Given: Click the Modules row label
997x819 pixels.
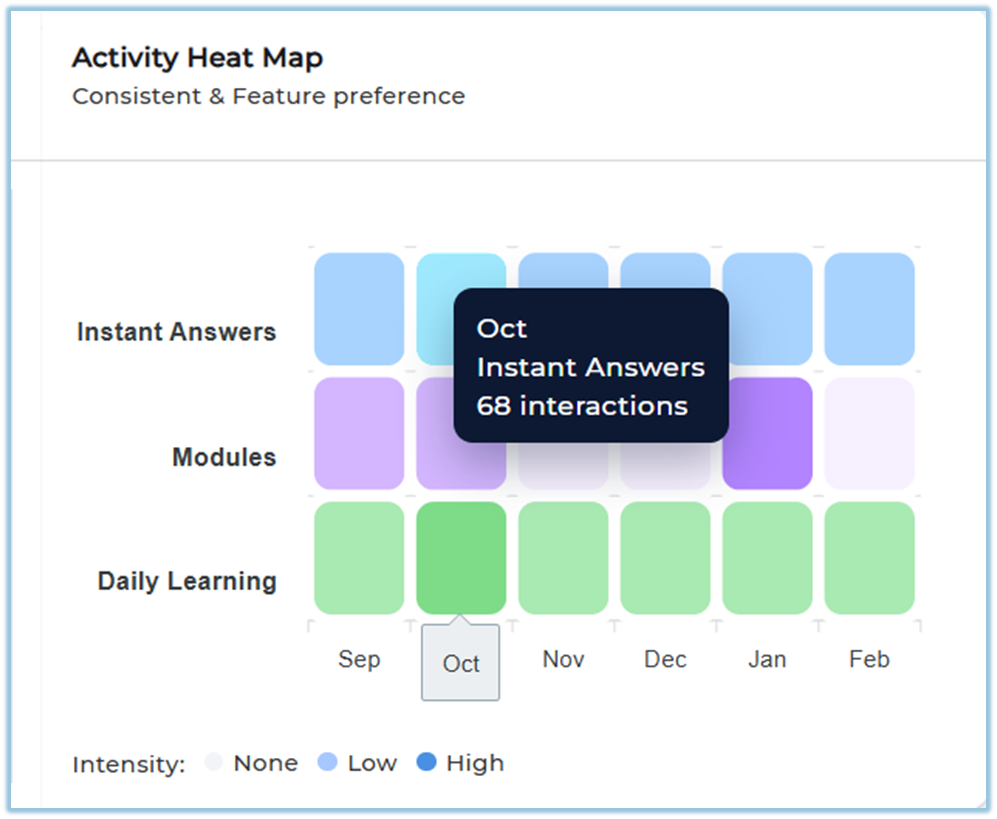Looking at the screenshot, I should pyautogui.click(x=224, y=457).
